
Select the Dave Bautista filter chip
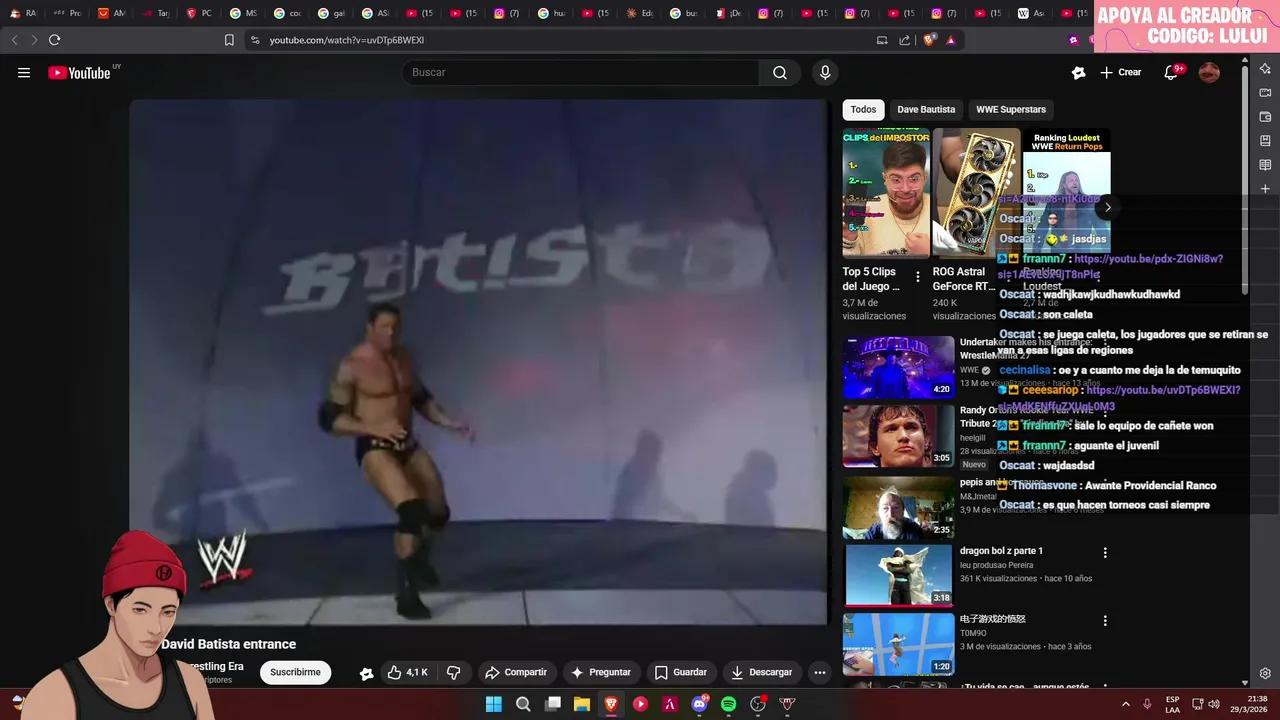[x=926, y=110]
